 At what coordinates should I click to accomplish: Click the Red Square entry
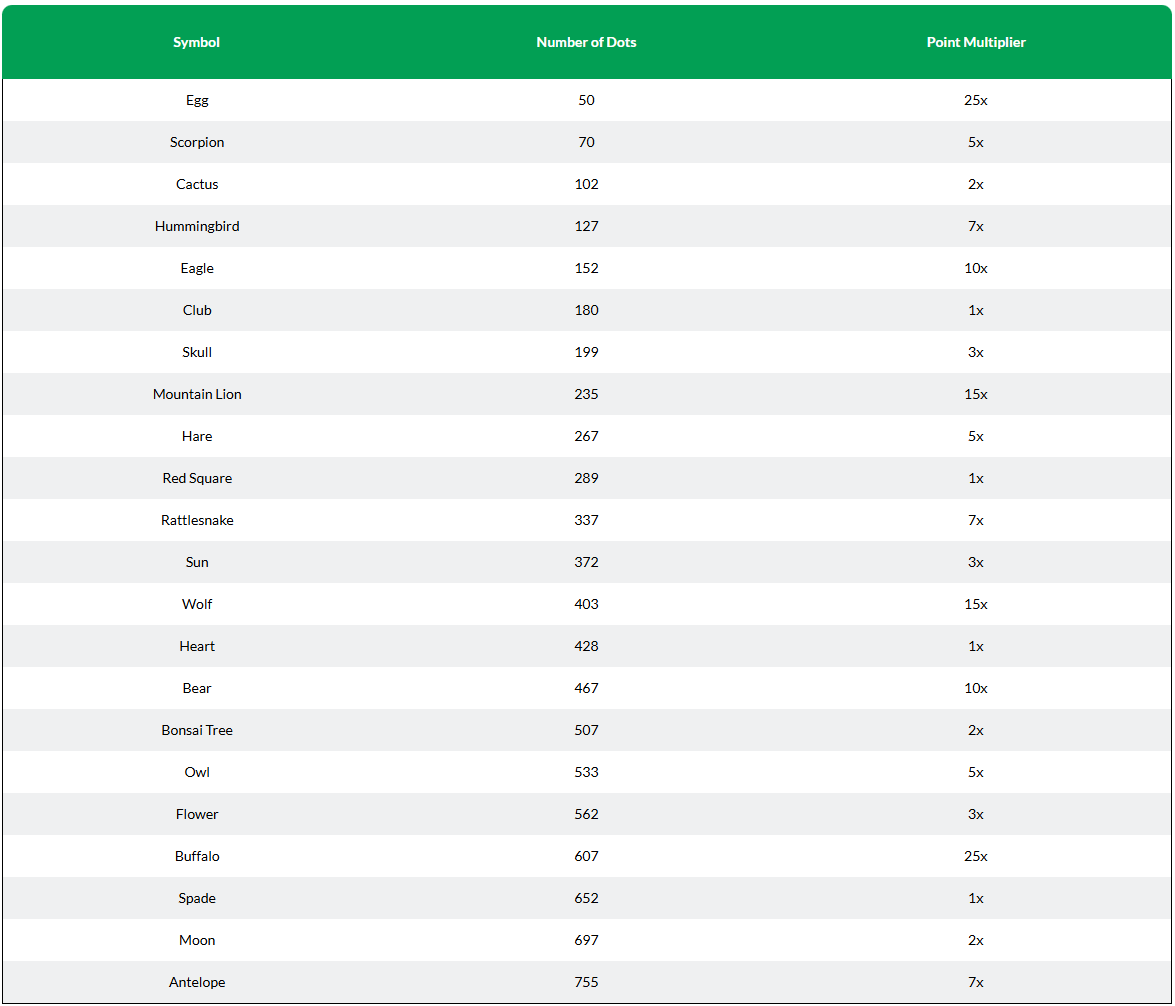tap(197, 478)
